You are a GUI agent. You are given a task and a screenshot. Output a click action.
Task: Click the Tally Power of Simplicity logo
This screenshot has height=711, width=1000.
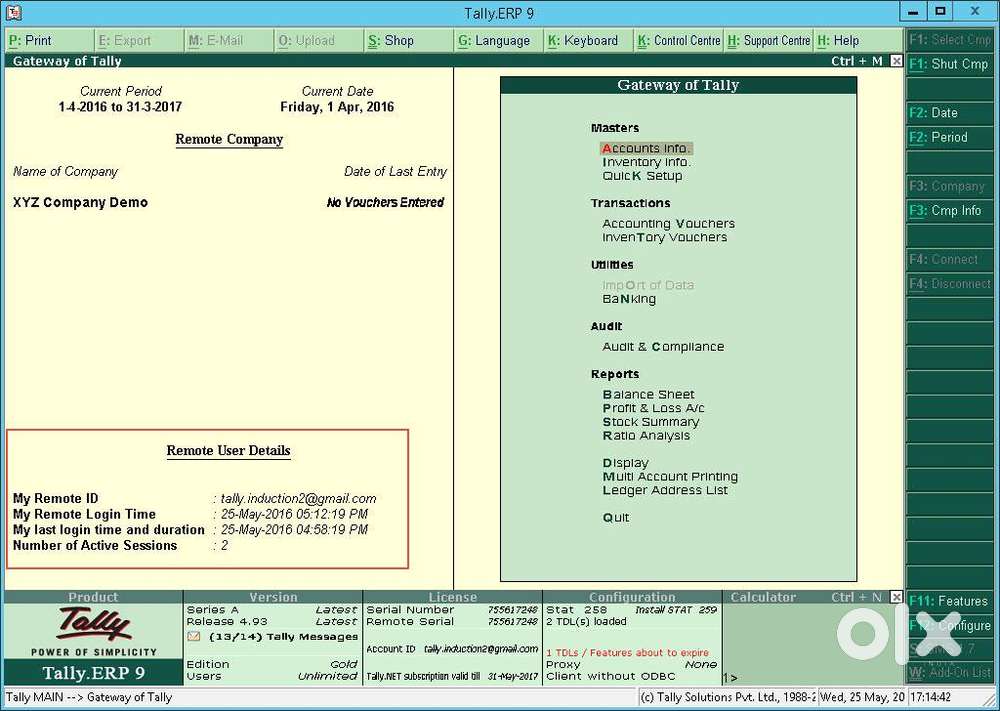(94, 631)
